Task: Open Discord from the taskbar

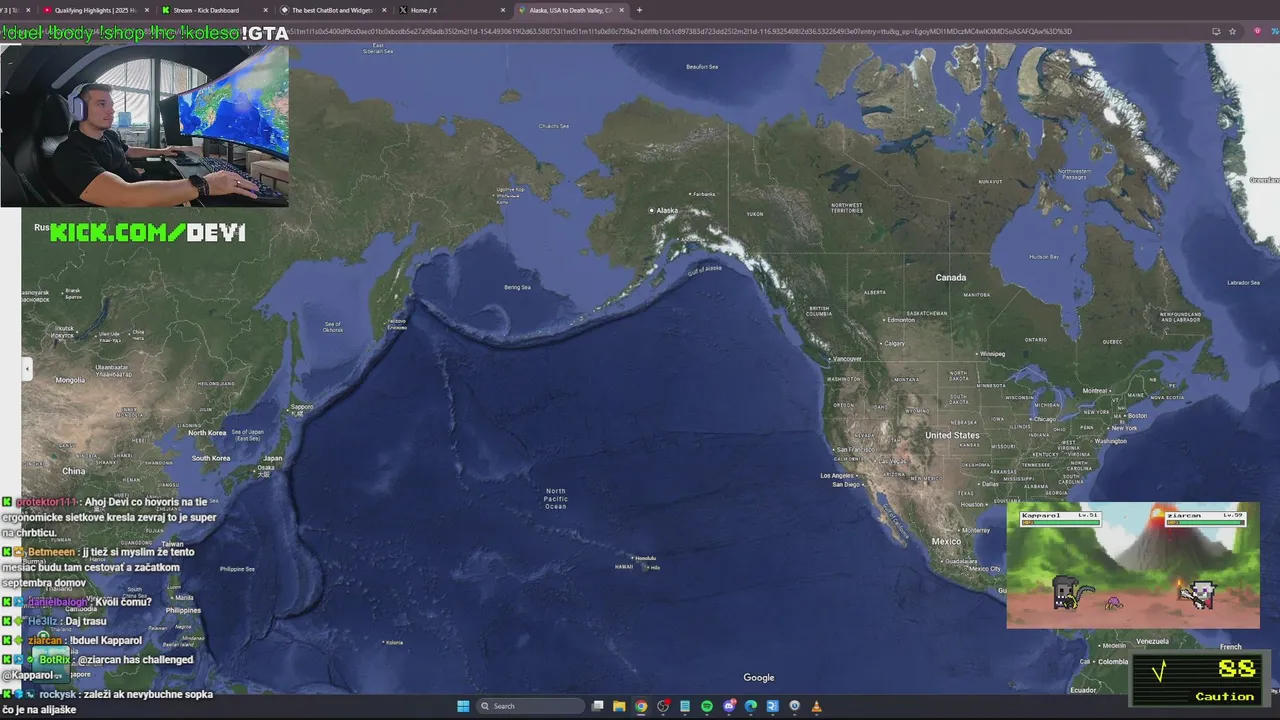Action: tap(729, 706)
